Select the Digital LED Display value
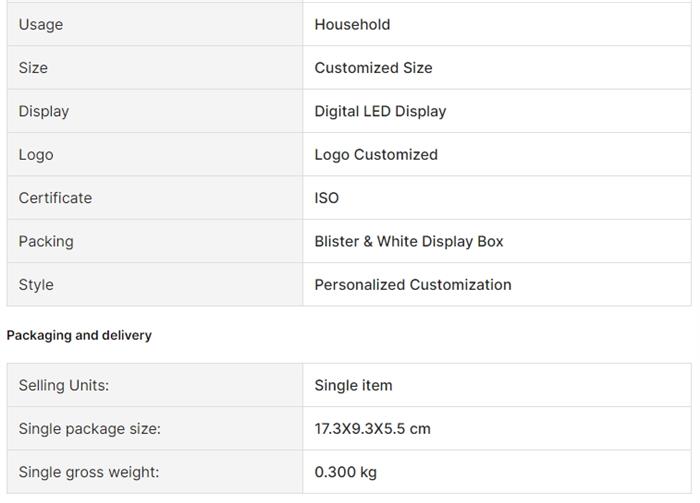The width and height of the screenshot is (700, 503). point(380,111)
